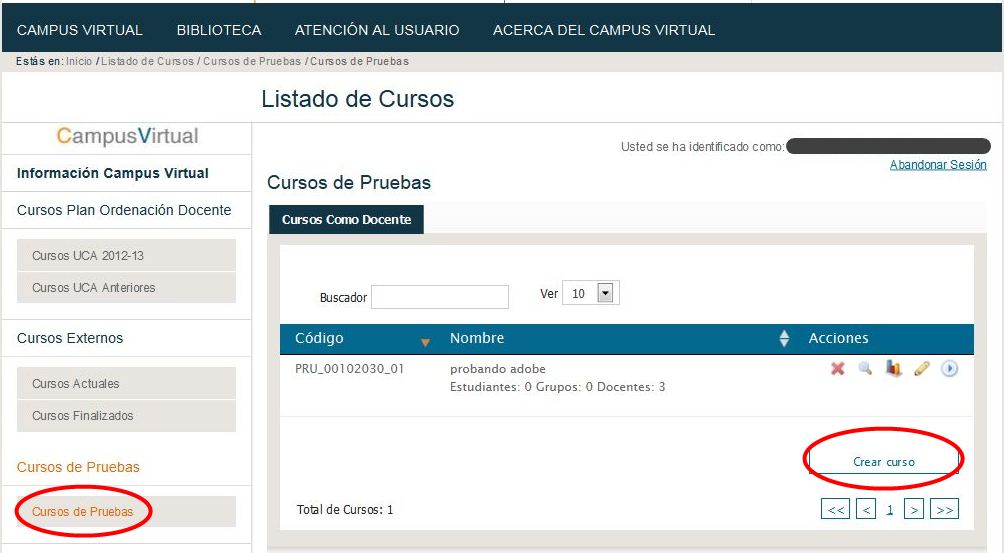Click the Buscador search field
Screen dimensions: 1004x553
click(x=440, y=297)
